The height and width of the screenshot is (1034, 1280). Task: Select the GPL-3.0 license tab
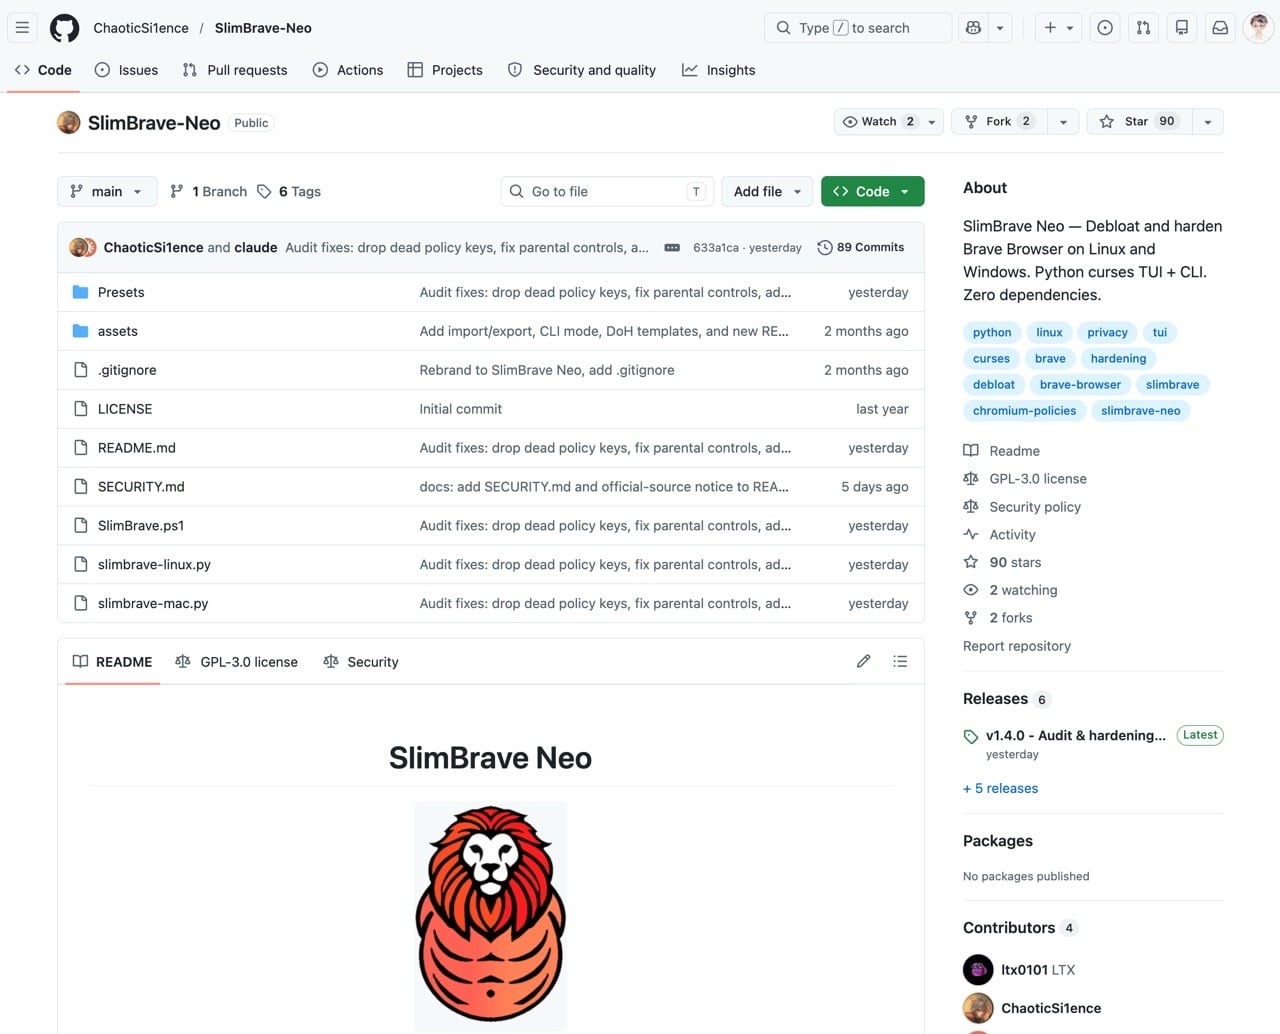[237, 662]
